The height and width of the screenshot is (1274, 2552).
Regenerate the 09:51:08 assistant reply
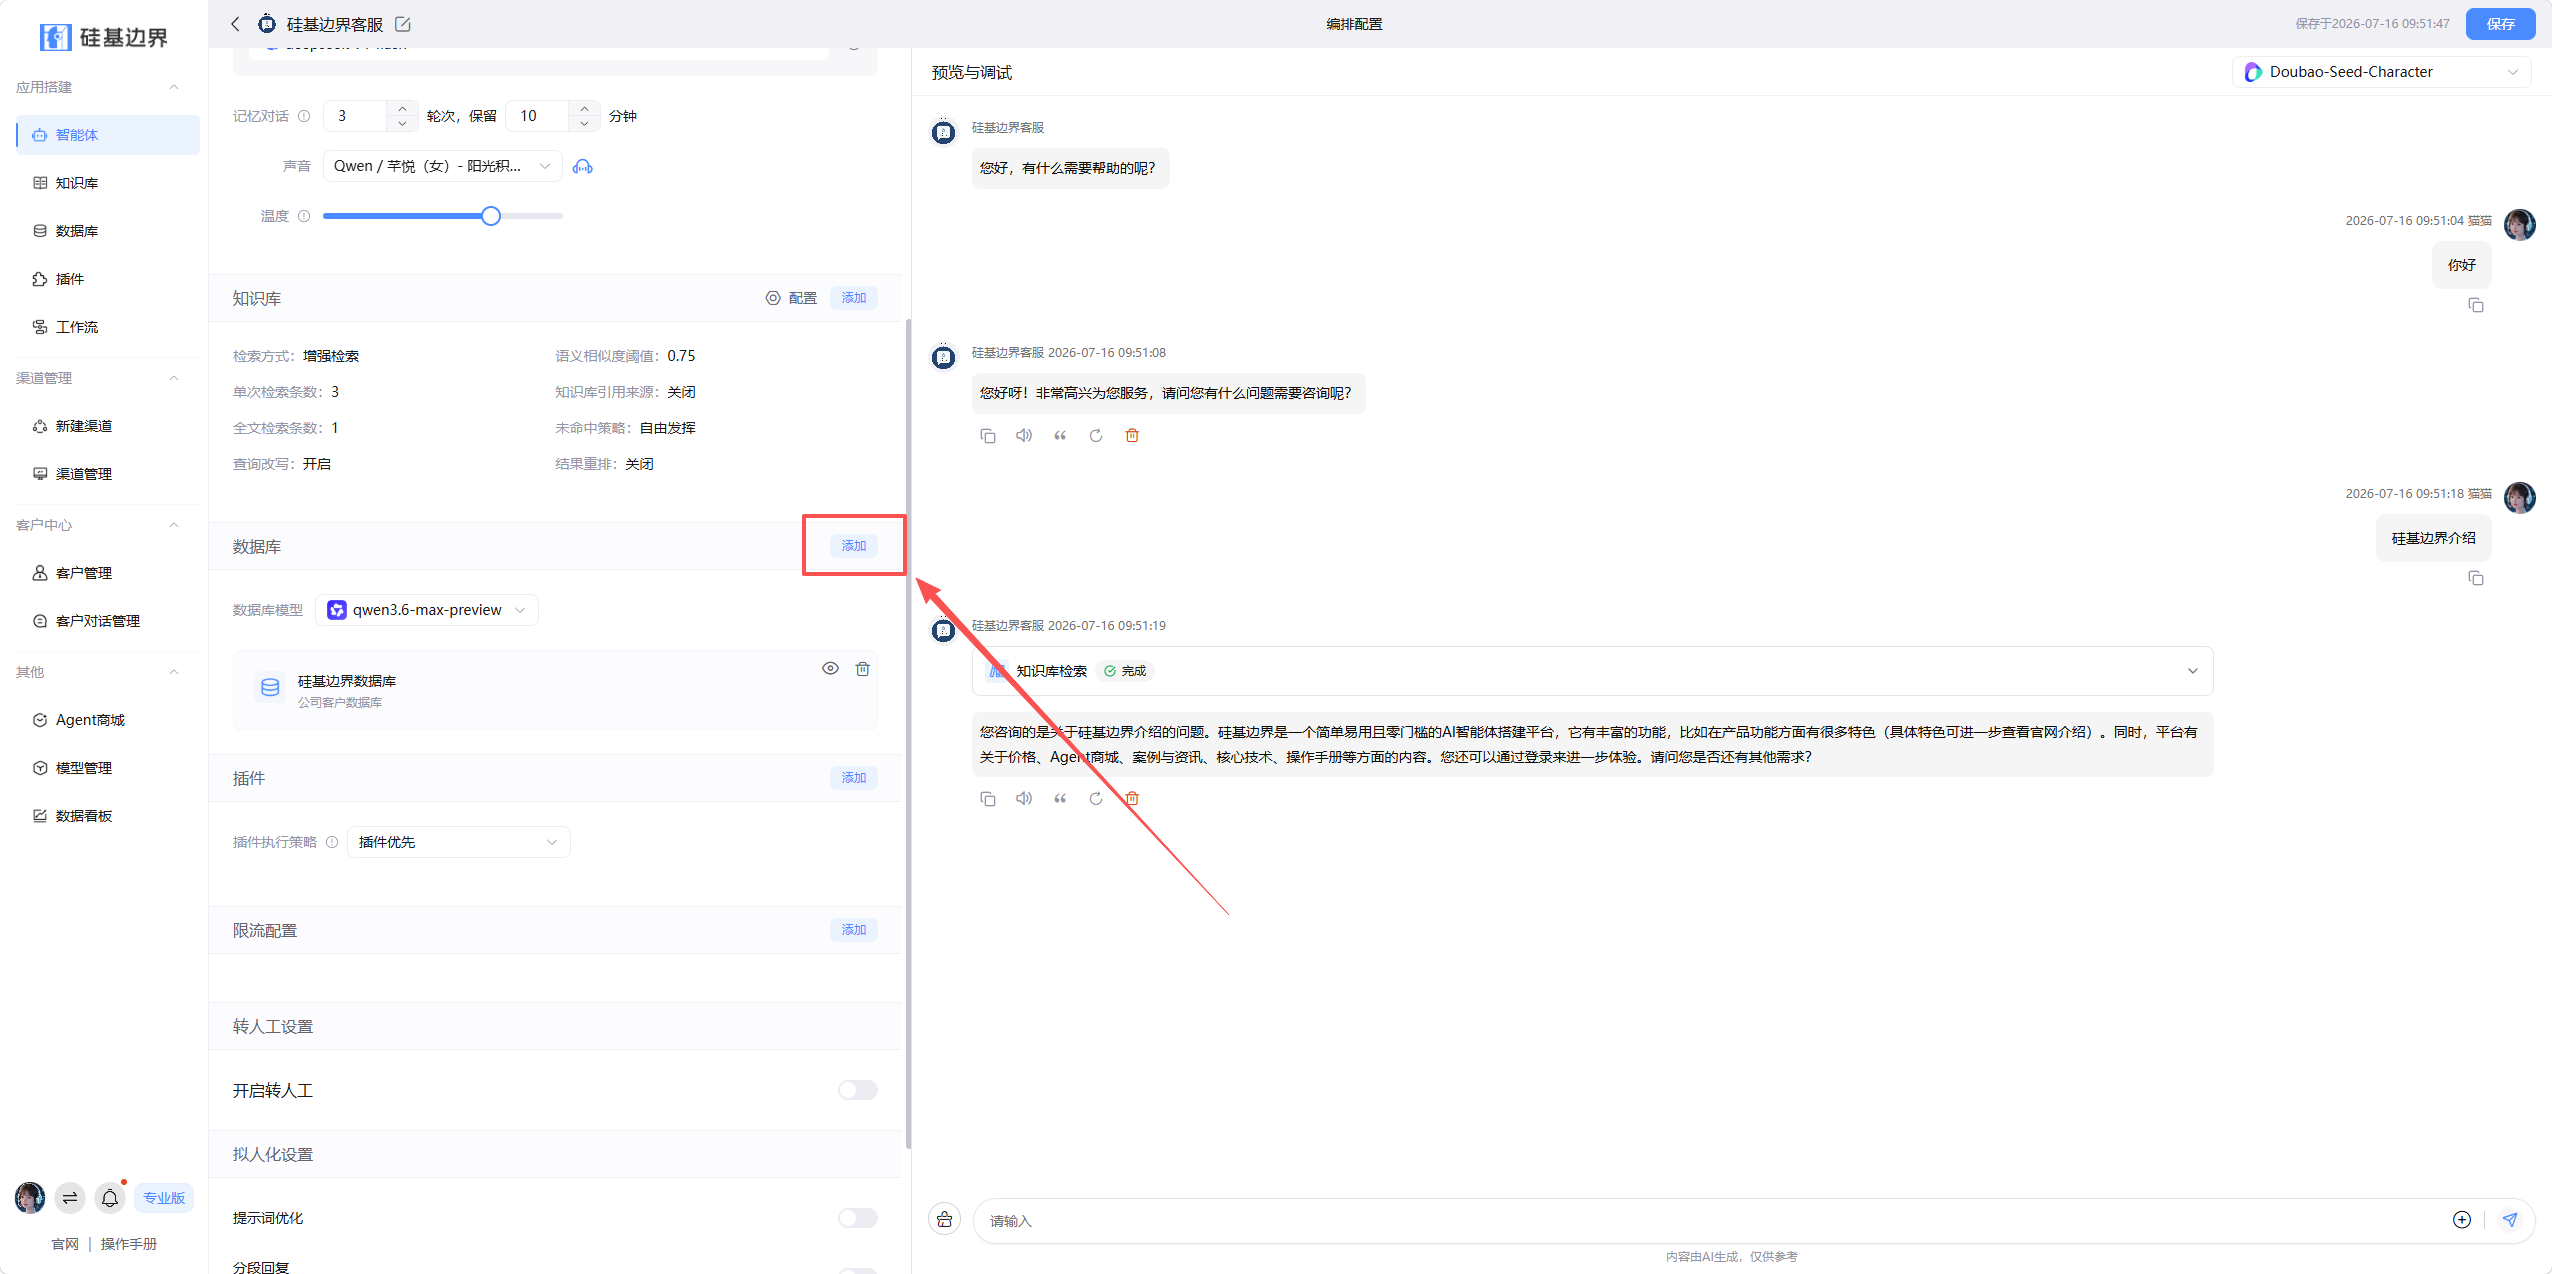tap(1096, 435)
